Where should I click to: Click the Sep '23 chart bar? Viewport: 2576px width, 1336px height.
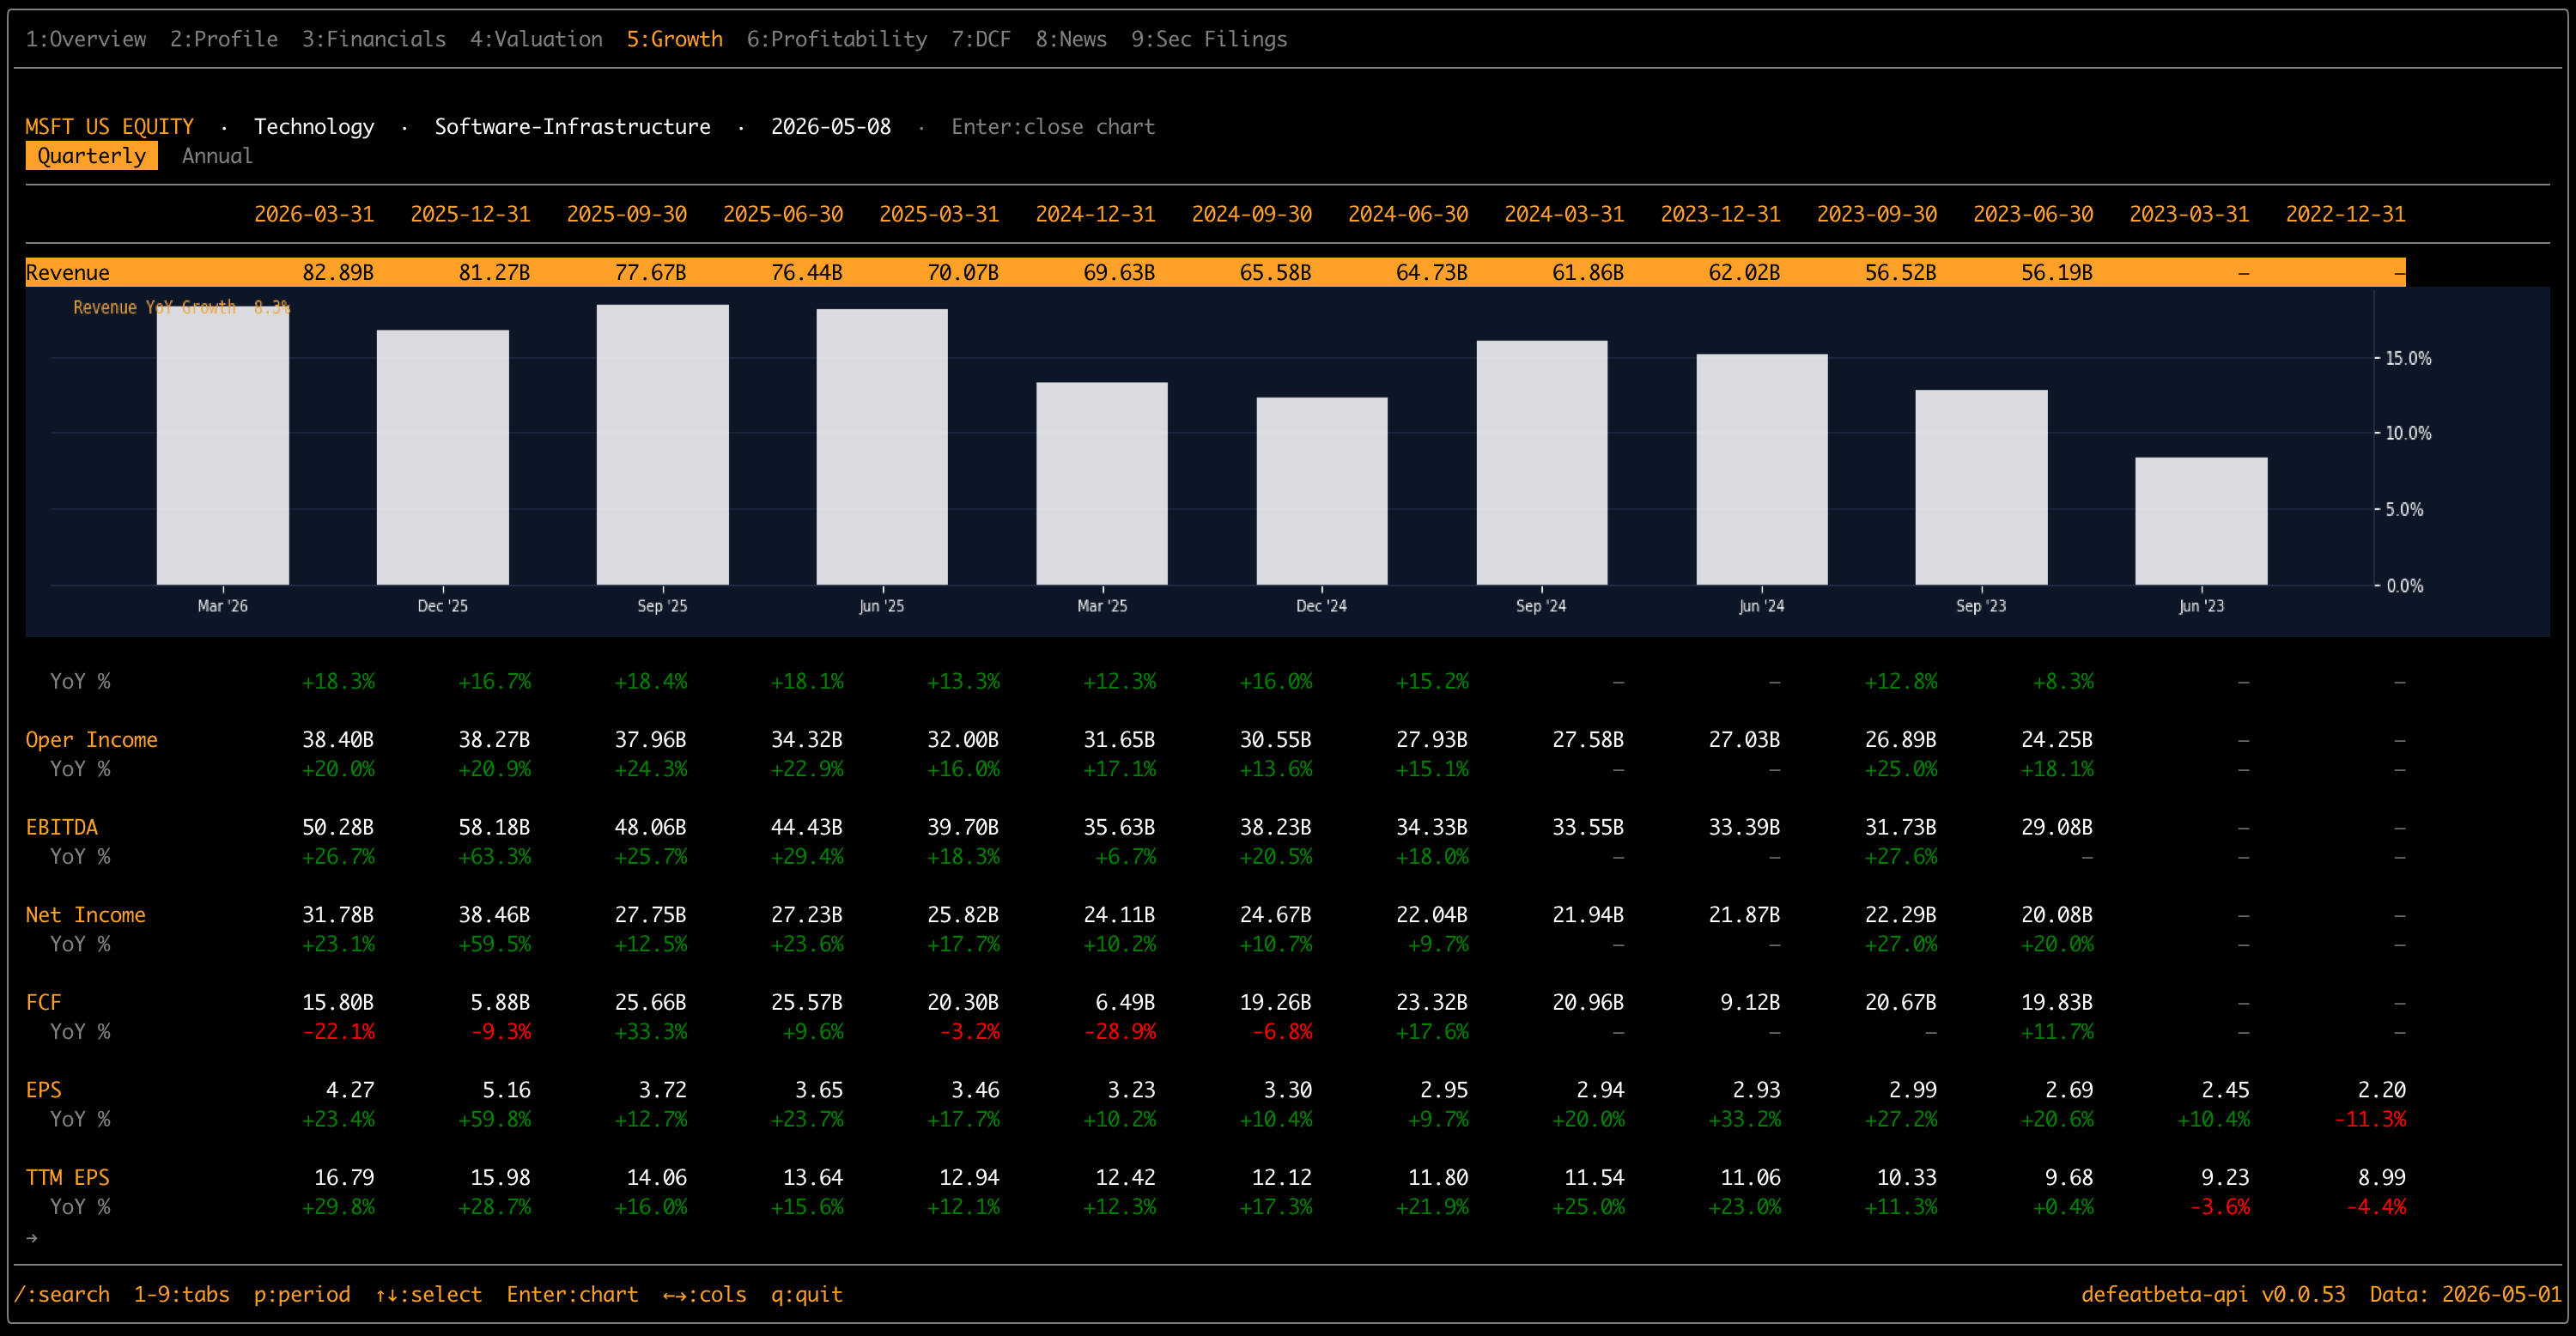[x=1982, y=488]
